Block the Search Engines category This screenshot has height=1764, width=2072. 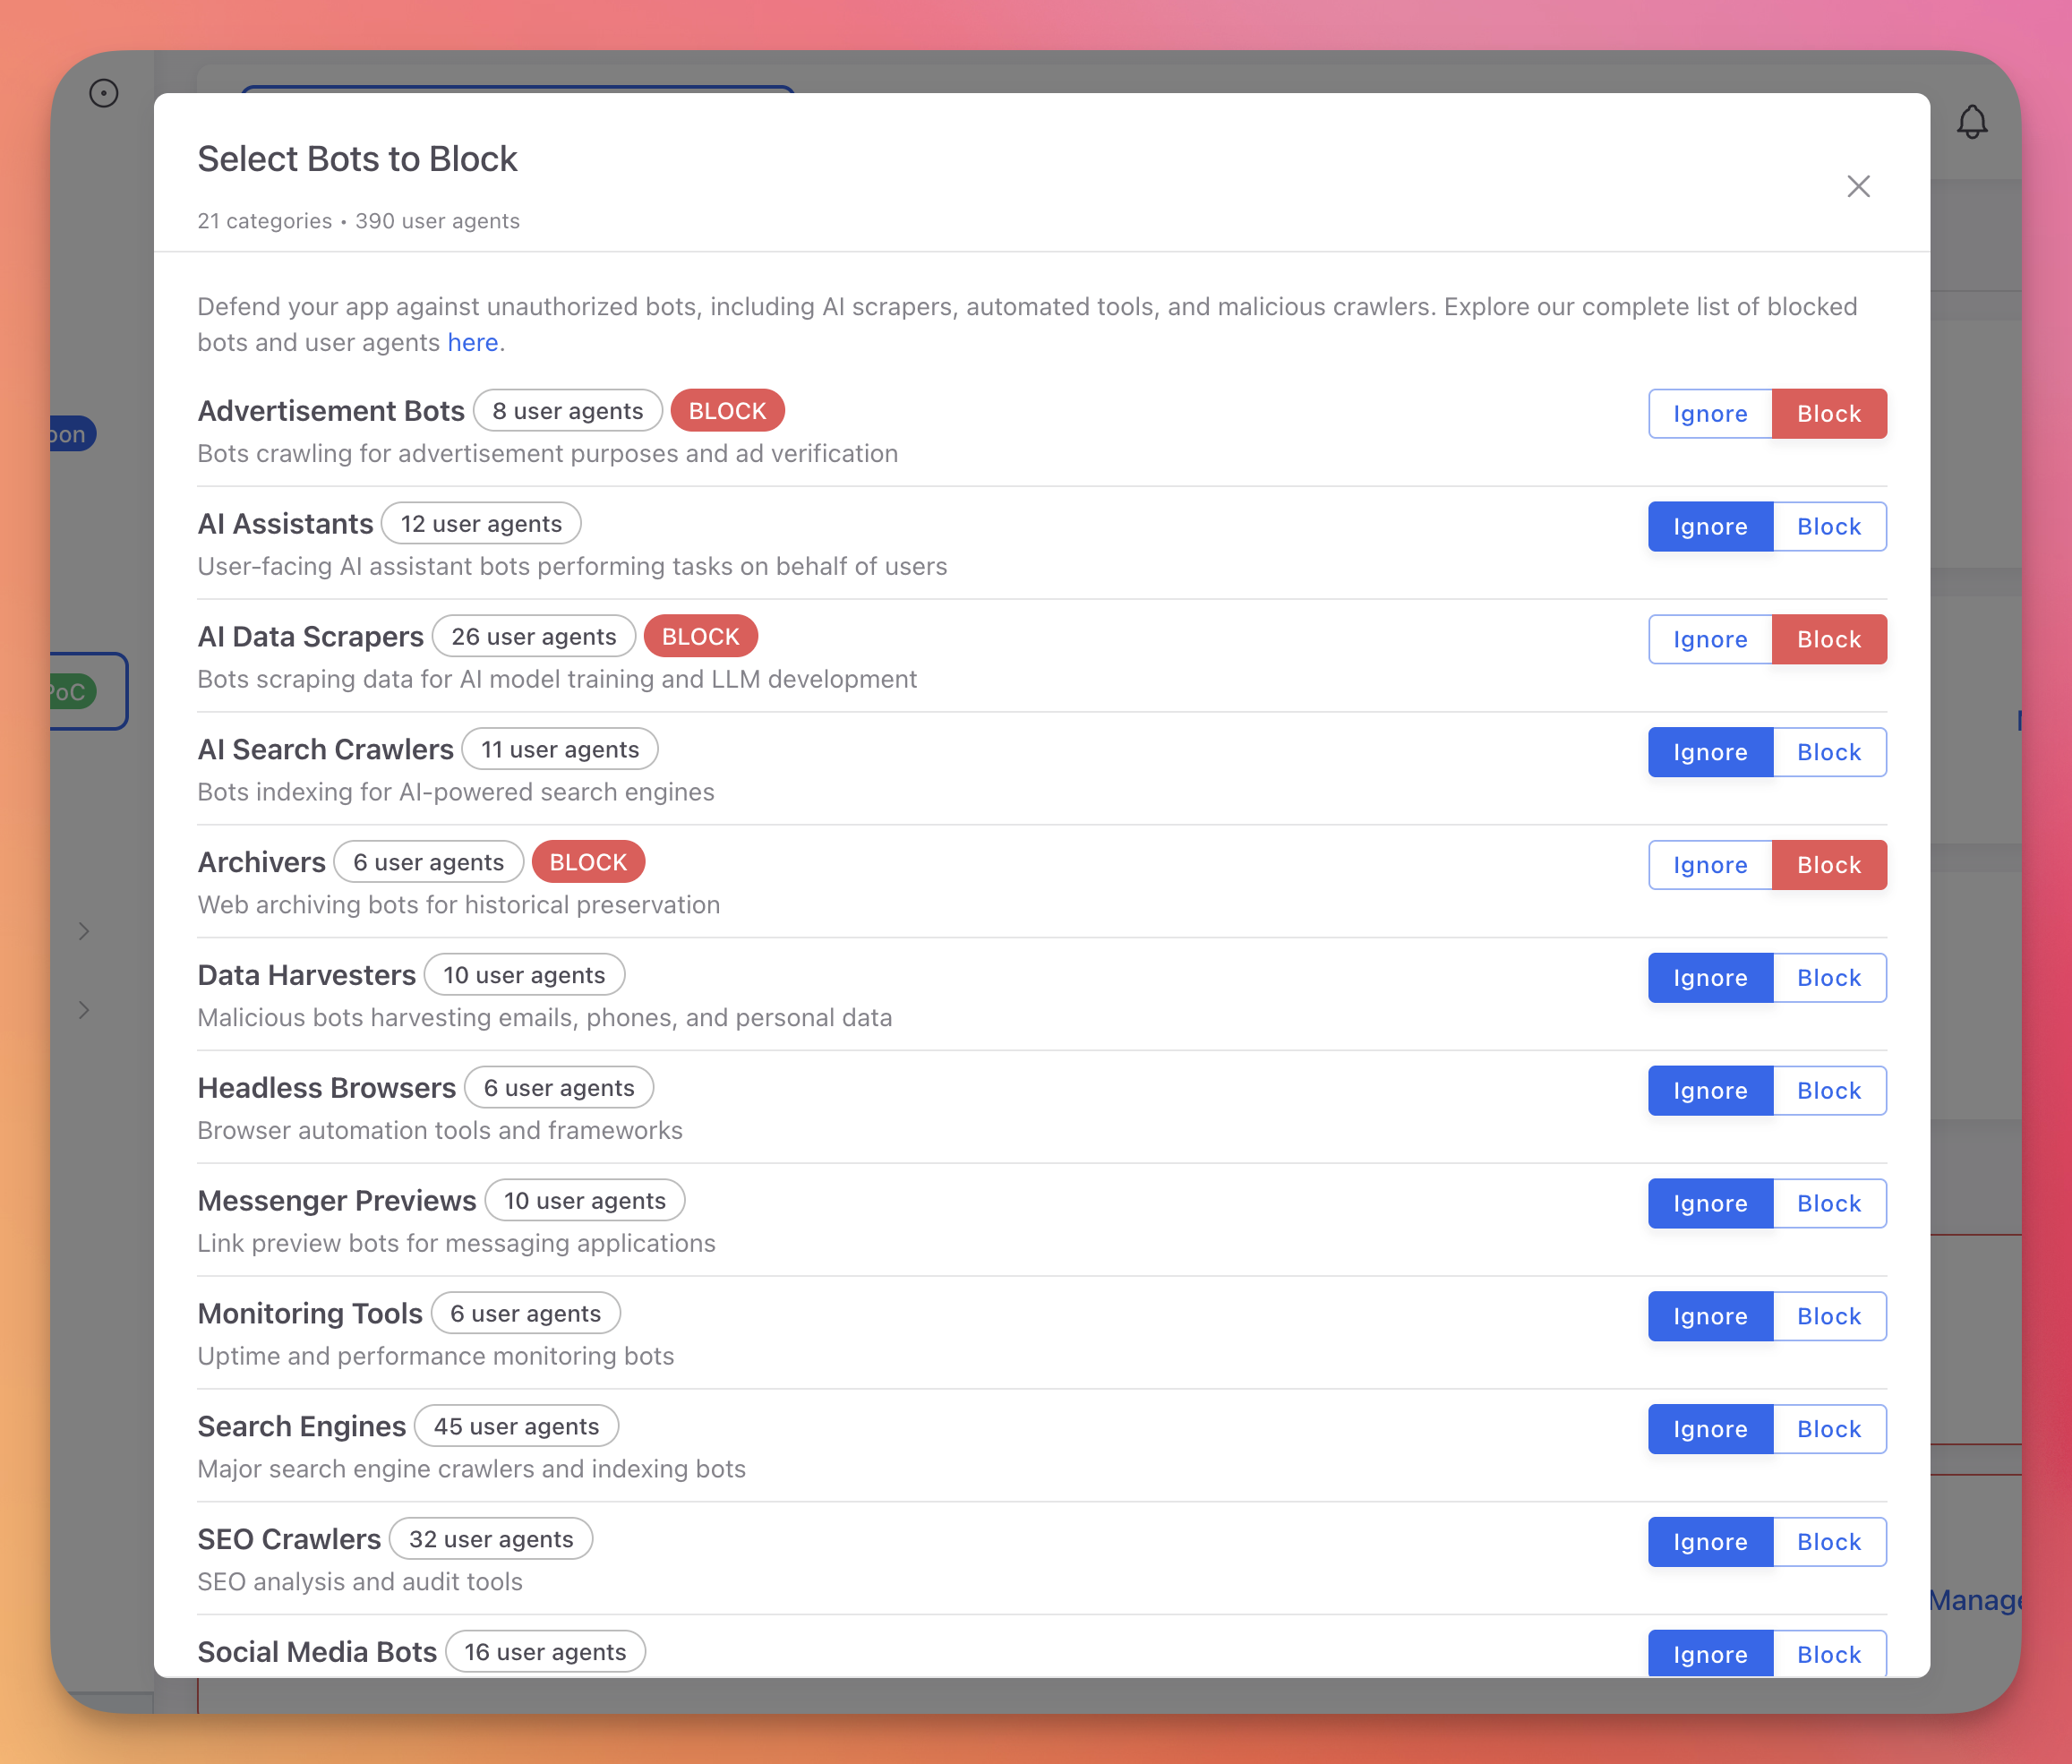coord(1828,1429)
